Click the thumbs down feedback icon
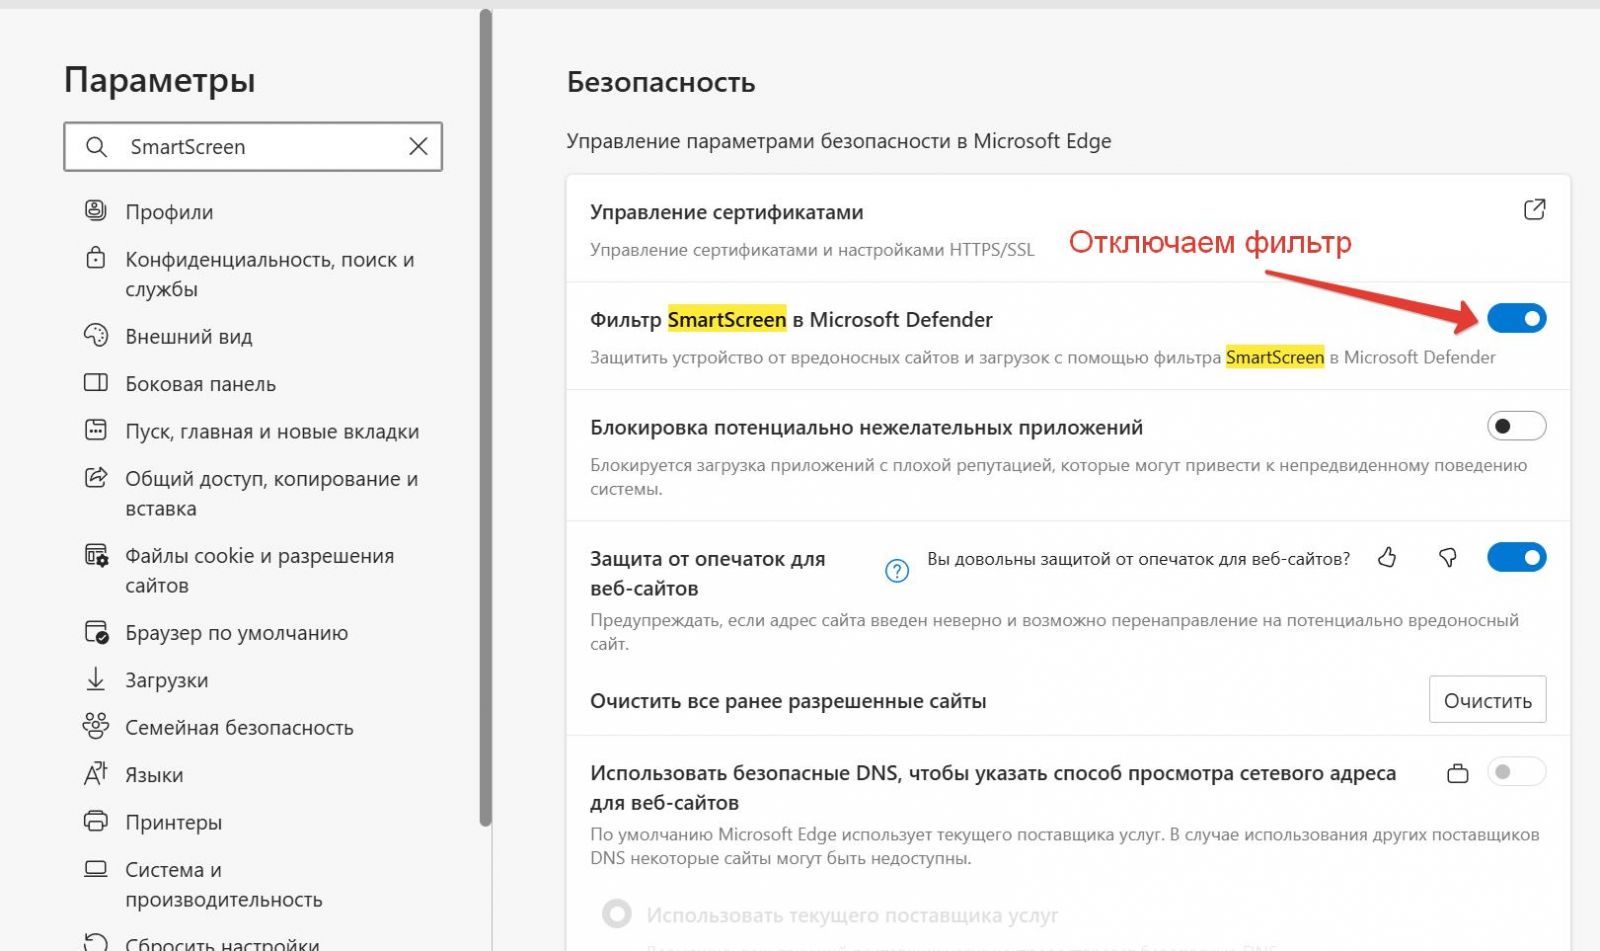 pyautogui.click(x=1447, y=557)
